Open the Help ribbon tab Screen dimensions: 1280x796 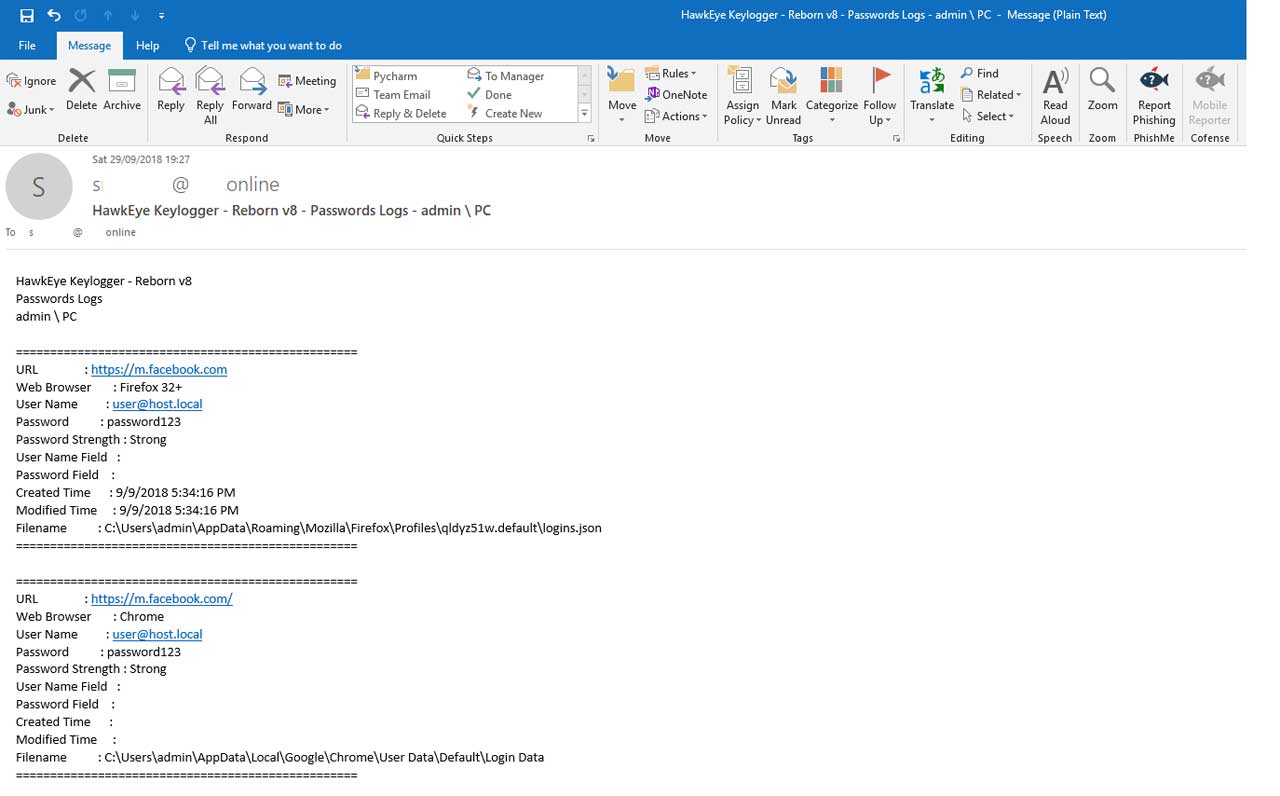pyautogui.click(x=147, y=45)
